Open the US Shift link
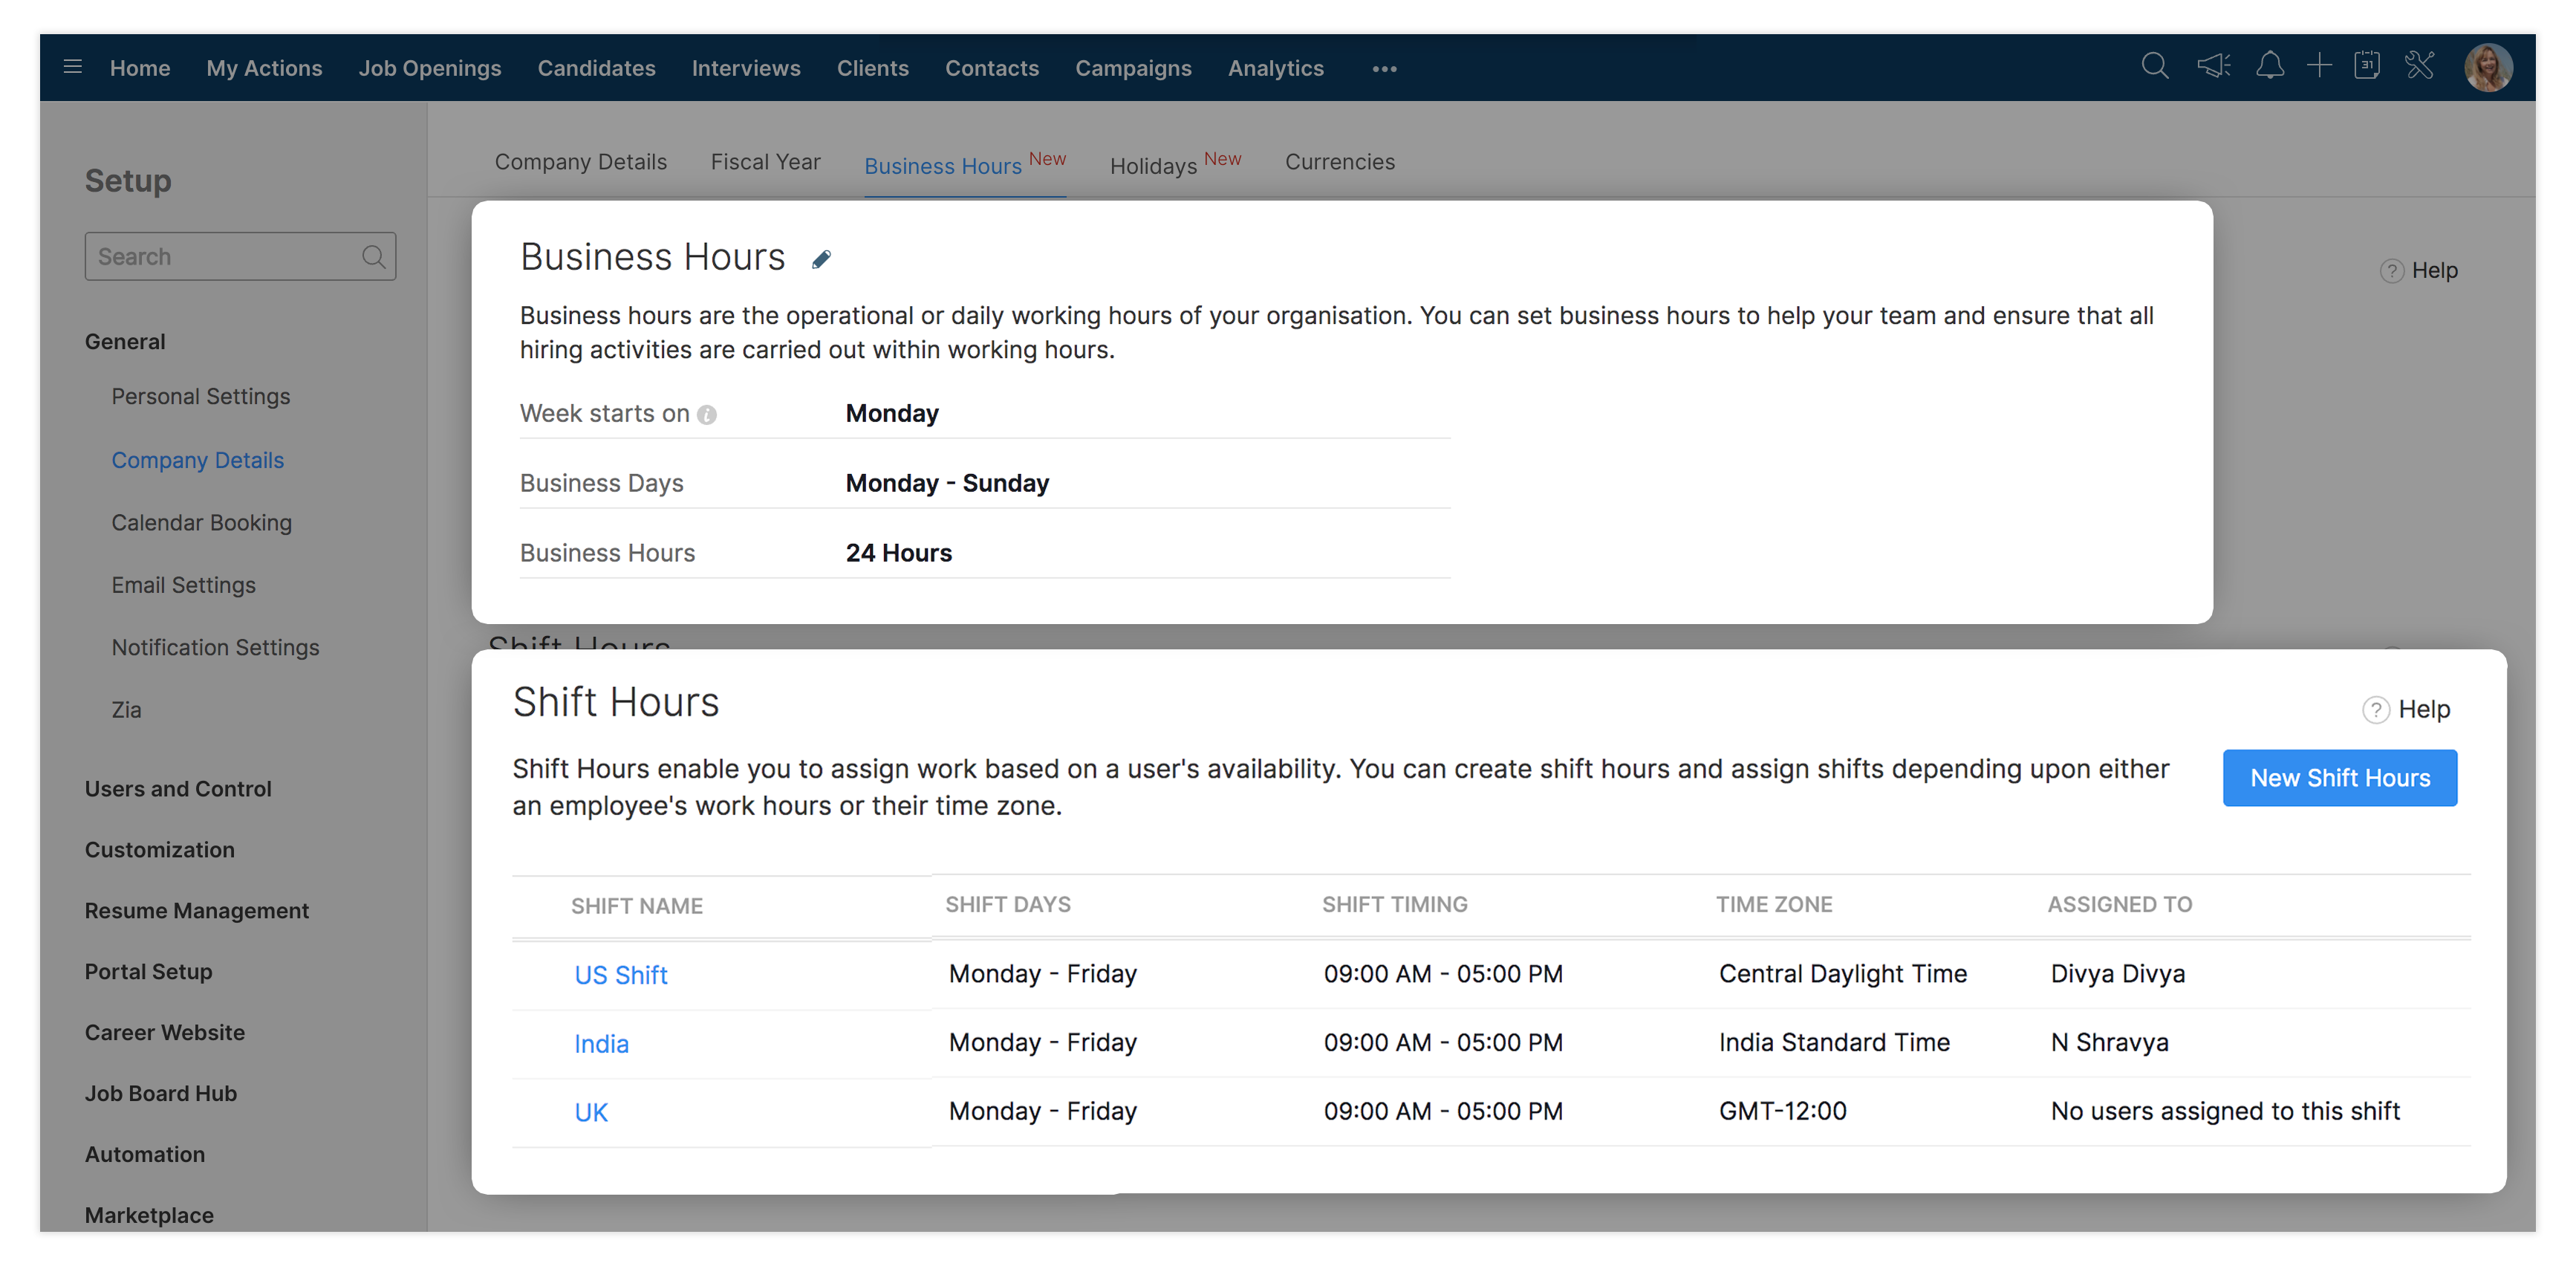This screenshot has width=2576, height=1266. 620,975
